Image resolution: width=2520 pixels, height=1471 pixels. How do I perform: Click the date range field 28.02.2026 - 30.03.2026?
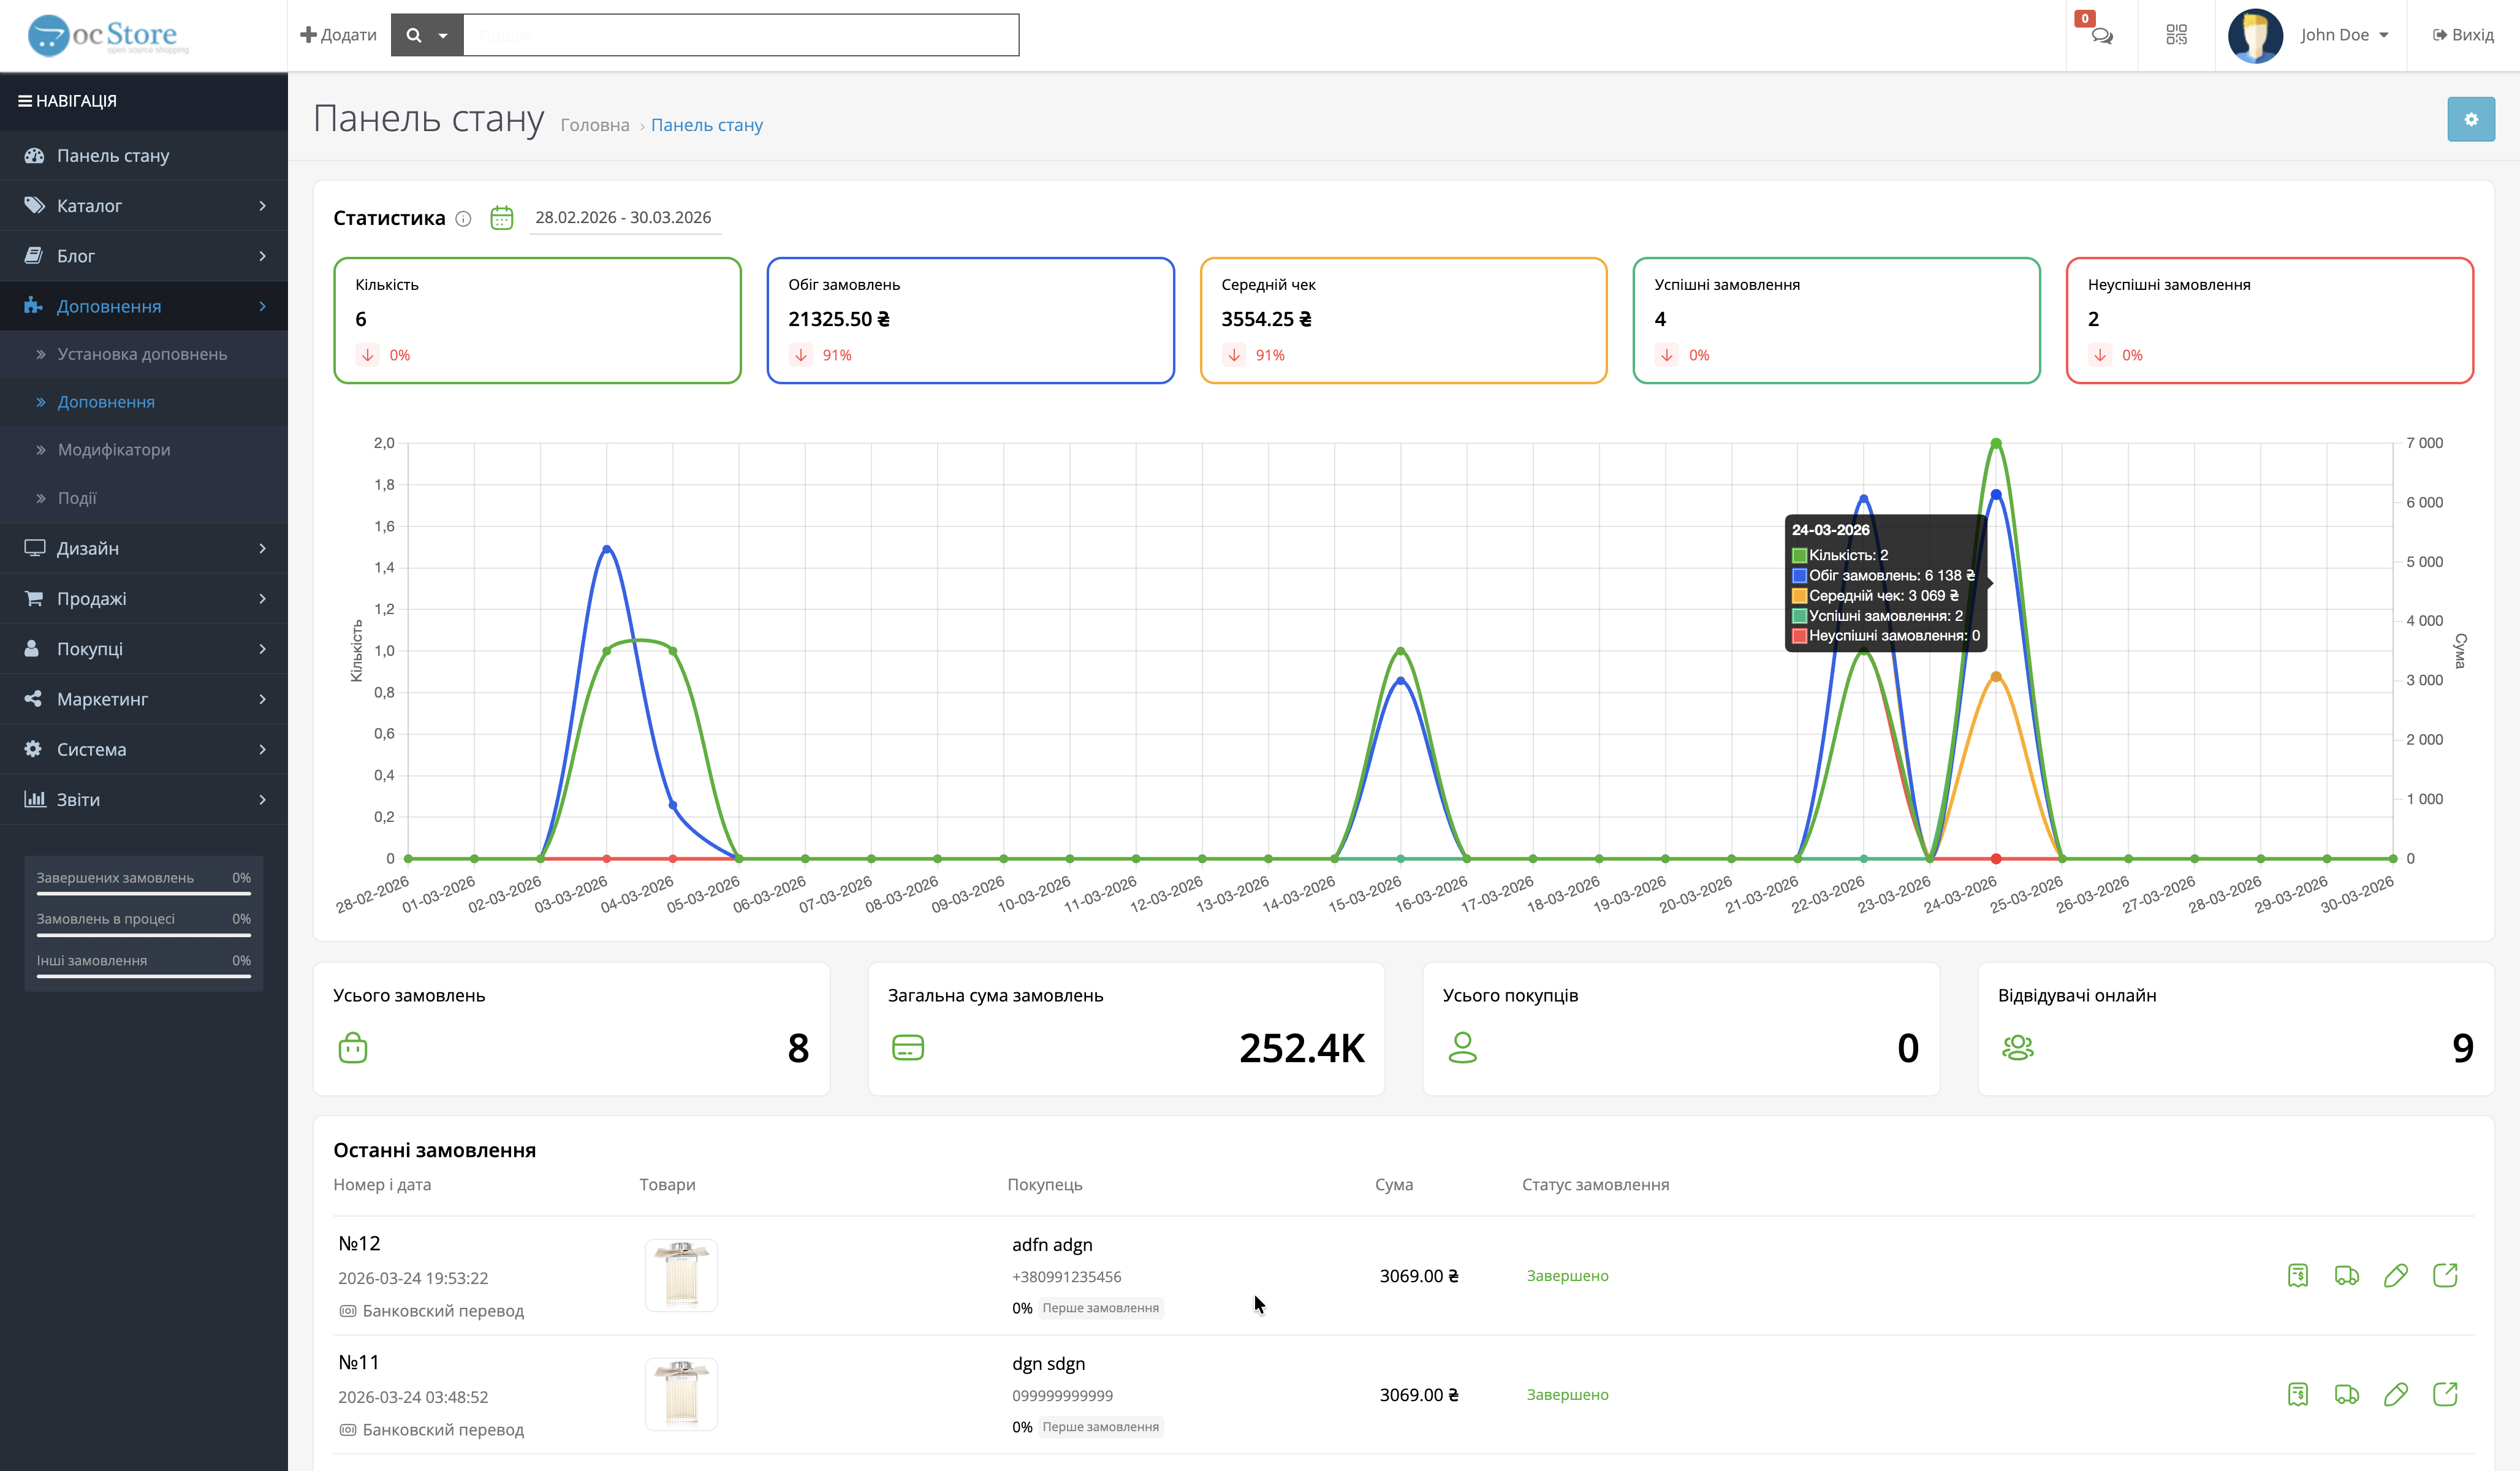point(624,218)
